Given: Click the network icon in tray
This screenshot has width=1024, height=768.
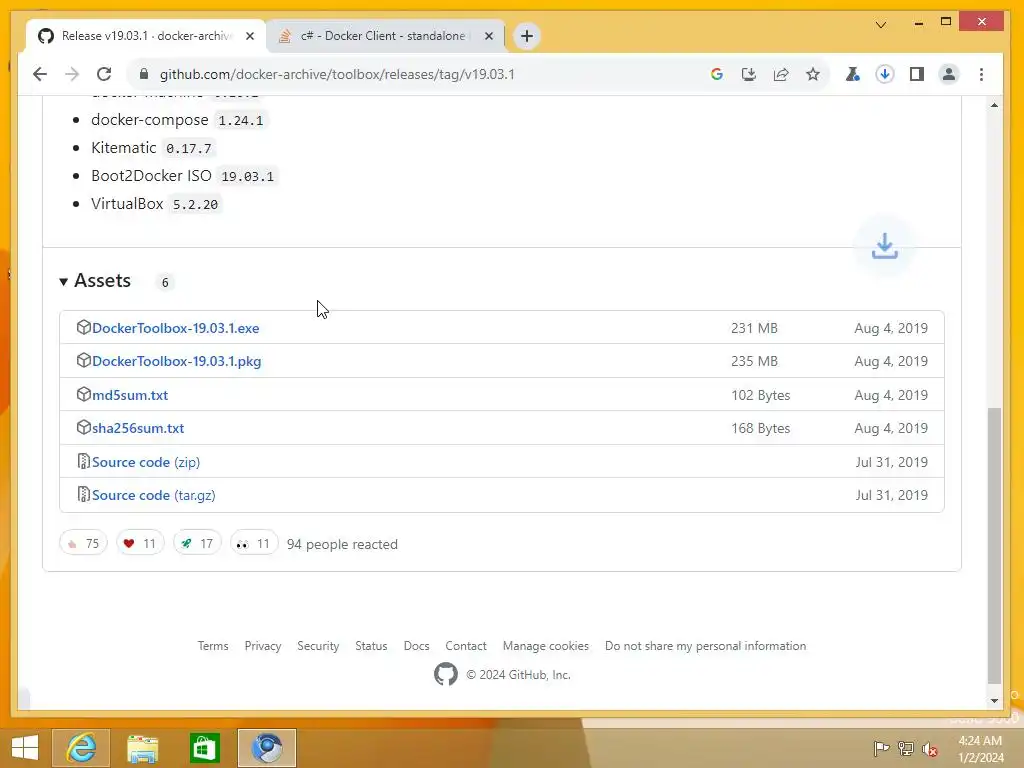Looking at the screenshot, I should point(906,748).
